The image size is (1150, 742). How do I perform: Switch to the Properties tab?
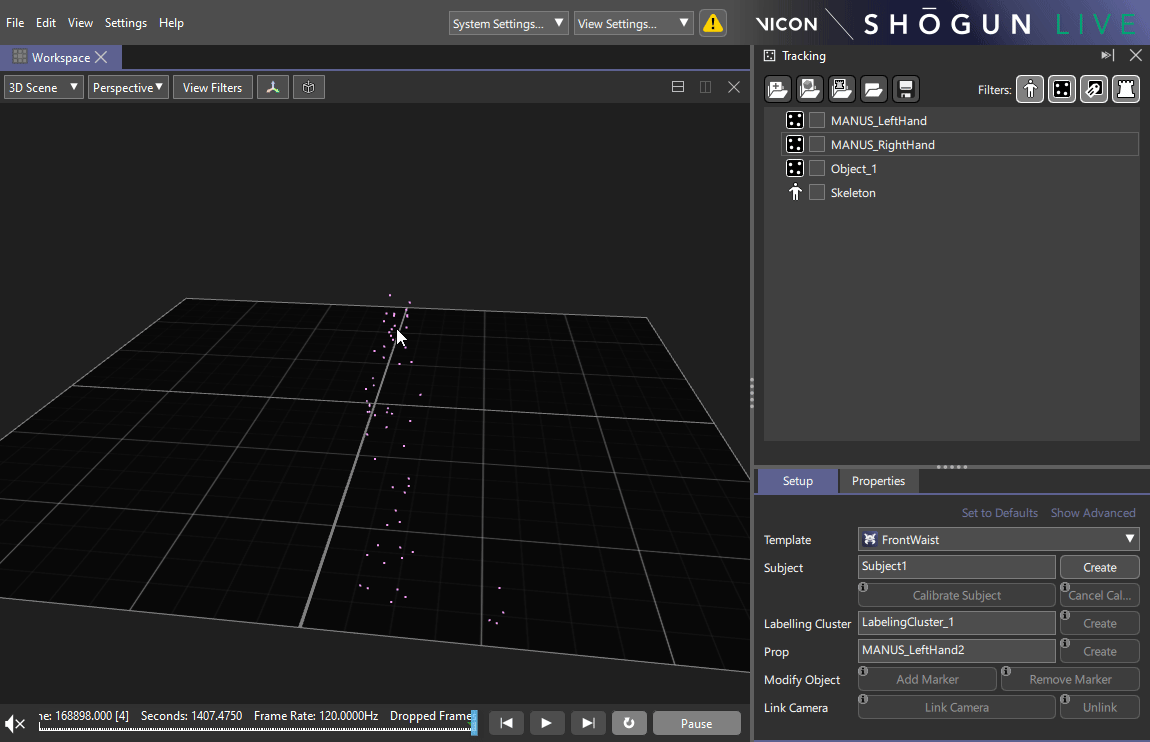(x=878, y=481)
